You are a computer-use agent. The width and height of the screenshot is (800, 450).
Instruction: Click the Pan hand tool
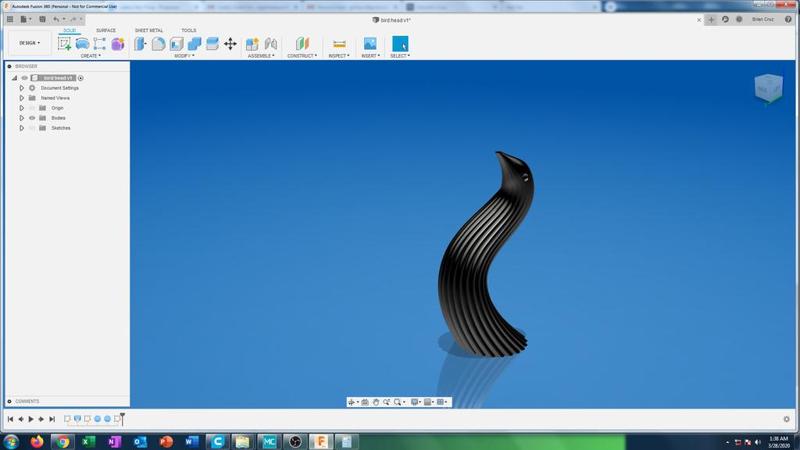coord(376,402)
